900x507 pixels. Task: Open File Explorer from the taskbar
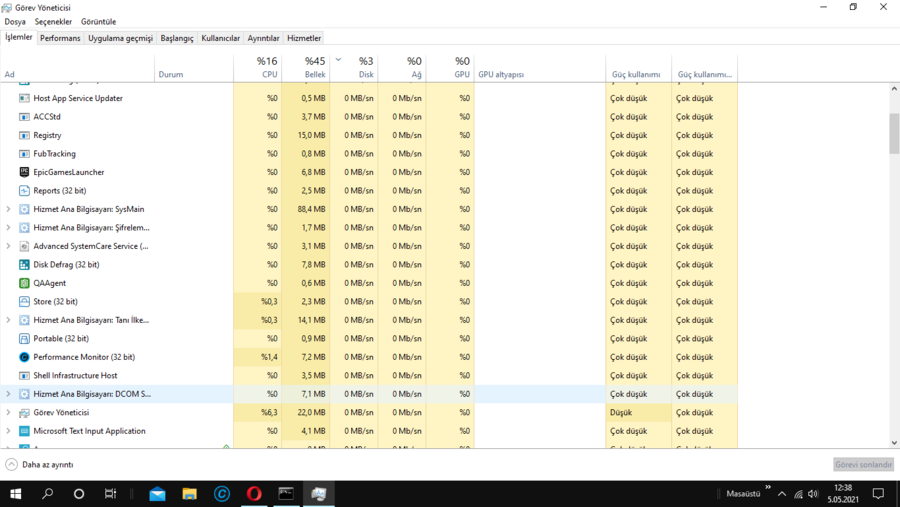coord(189,494)
